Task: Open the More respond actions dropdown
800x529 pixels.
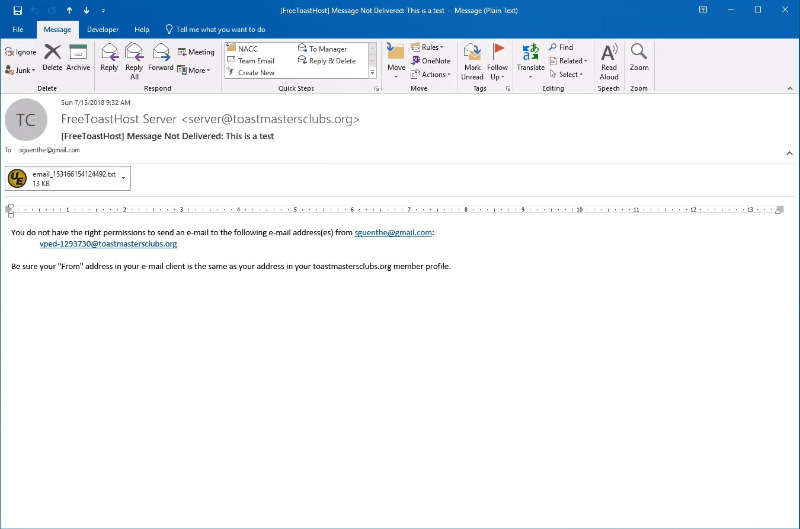Action: coord(194,70)
